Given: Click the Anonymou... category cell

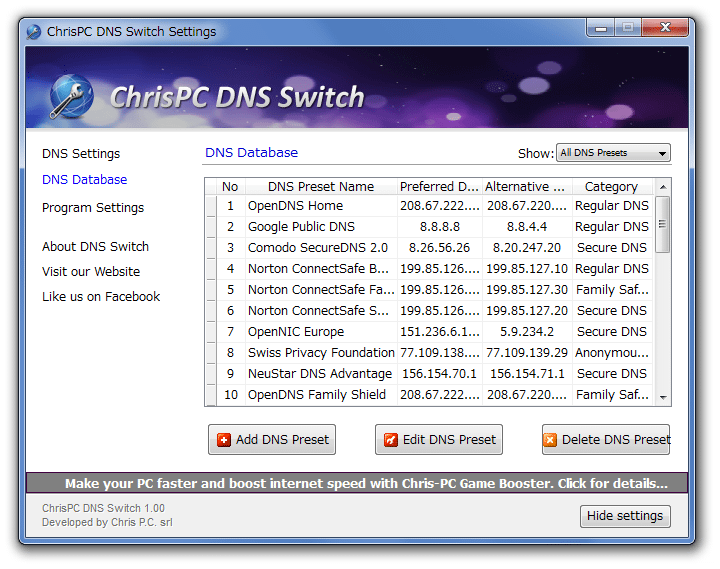Looking at the screenshot, I should (x=612, y=353).
